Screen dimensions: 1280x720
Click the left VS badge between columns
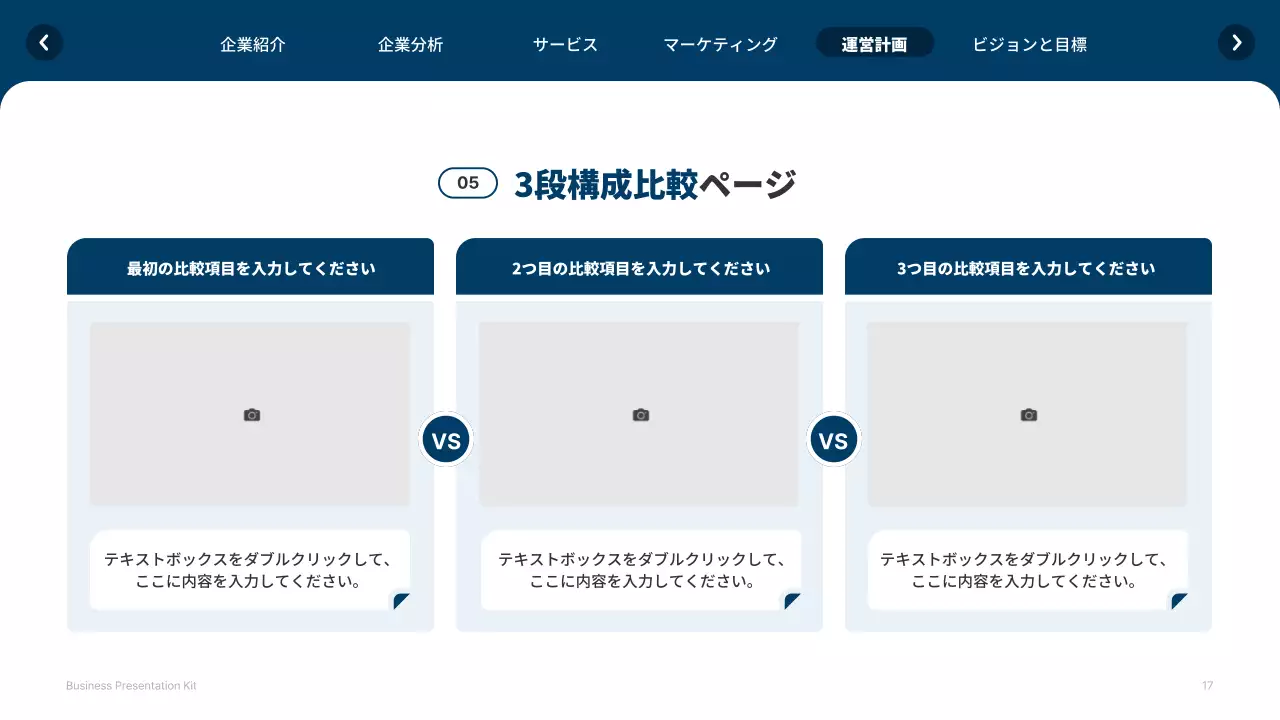(x=446, y=439)
